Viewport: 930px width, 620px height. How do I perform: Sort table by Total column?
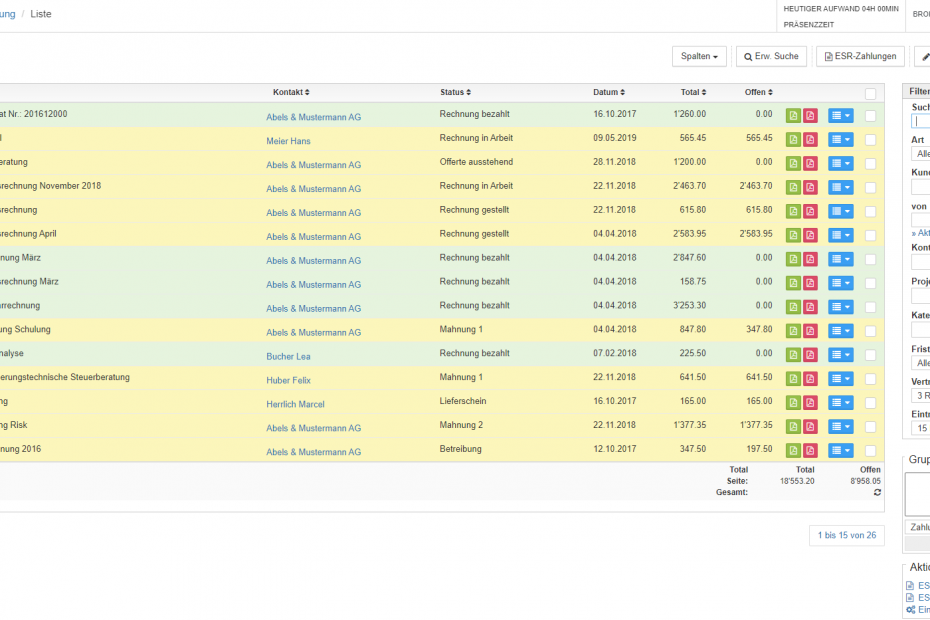pos(693,92)
